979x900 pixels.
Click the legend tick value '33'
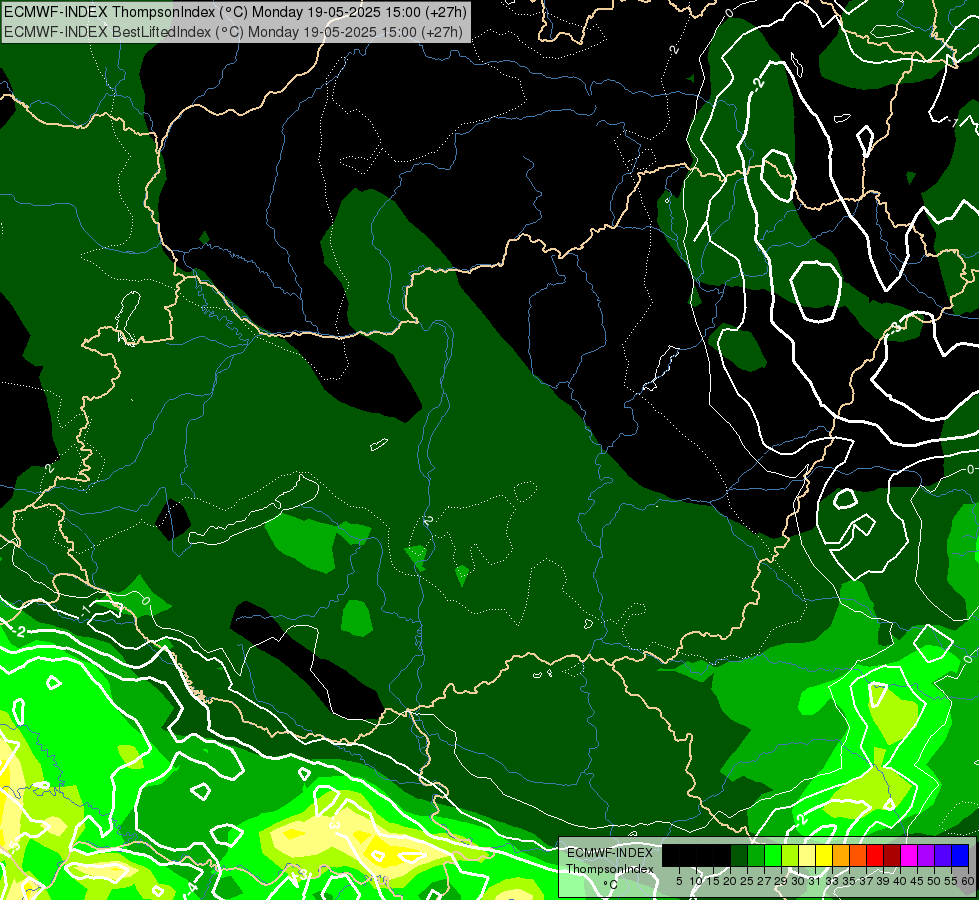tap(832, 881)
